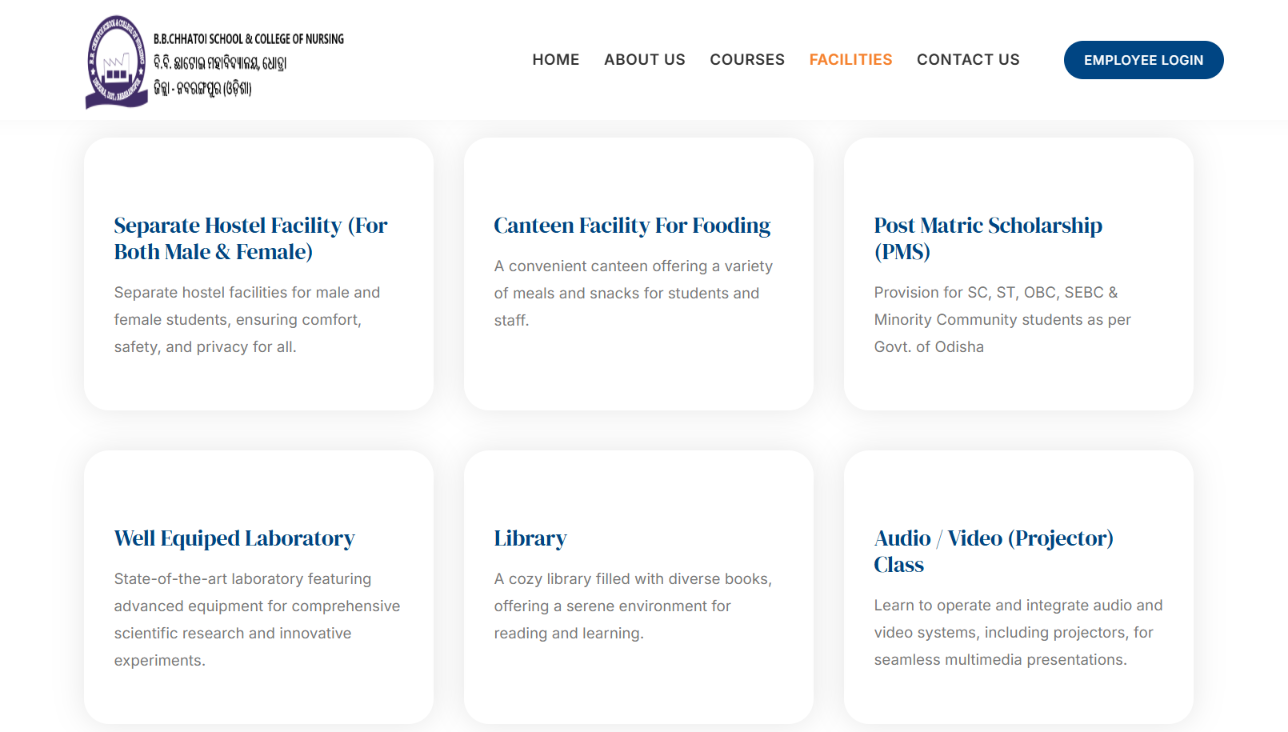Navigate to Contact Us
This screenshot has width=1288, height=732.
tap(968, 60)
